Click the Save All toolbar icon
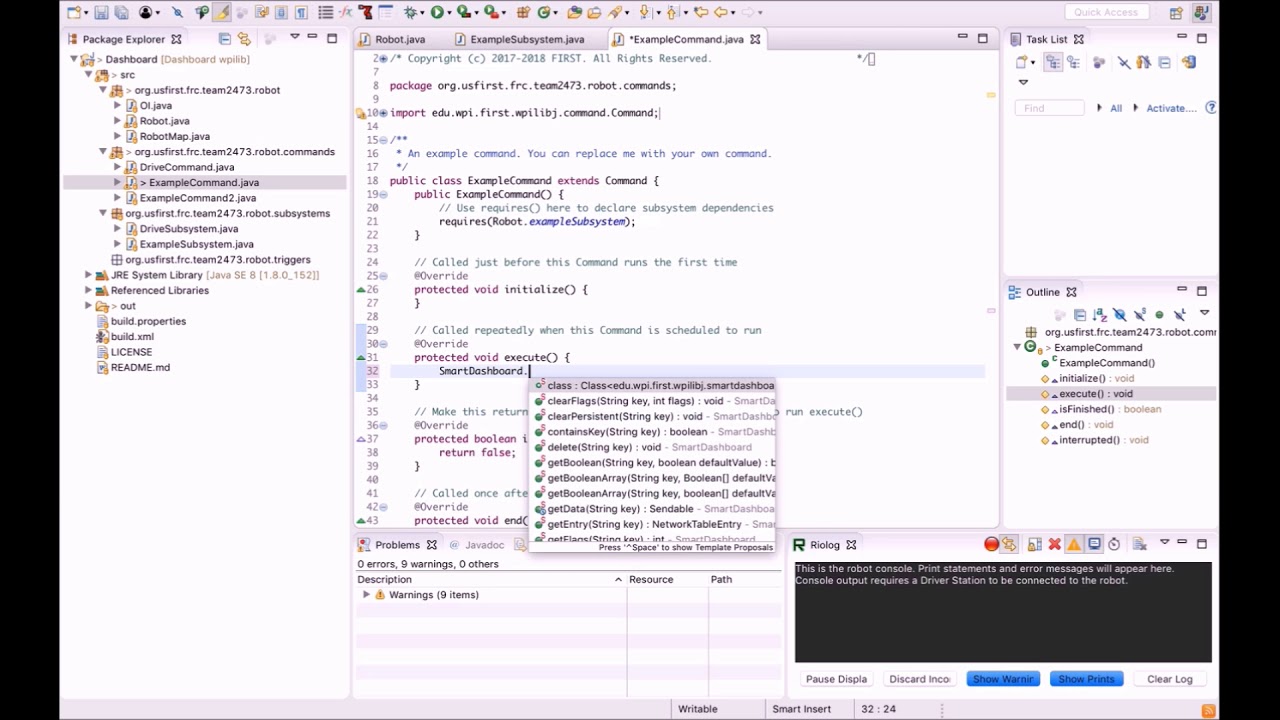Image resolution: width=1280 pixels, height=720 pixels. point(121,13)
